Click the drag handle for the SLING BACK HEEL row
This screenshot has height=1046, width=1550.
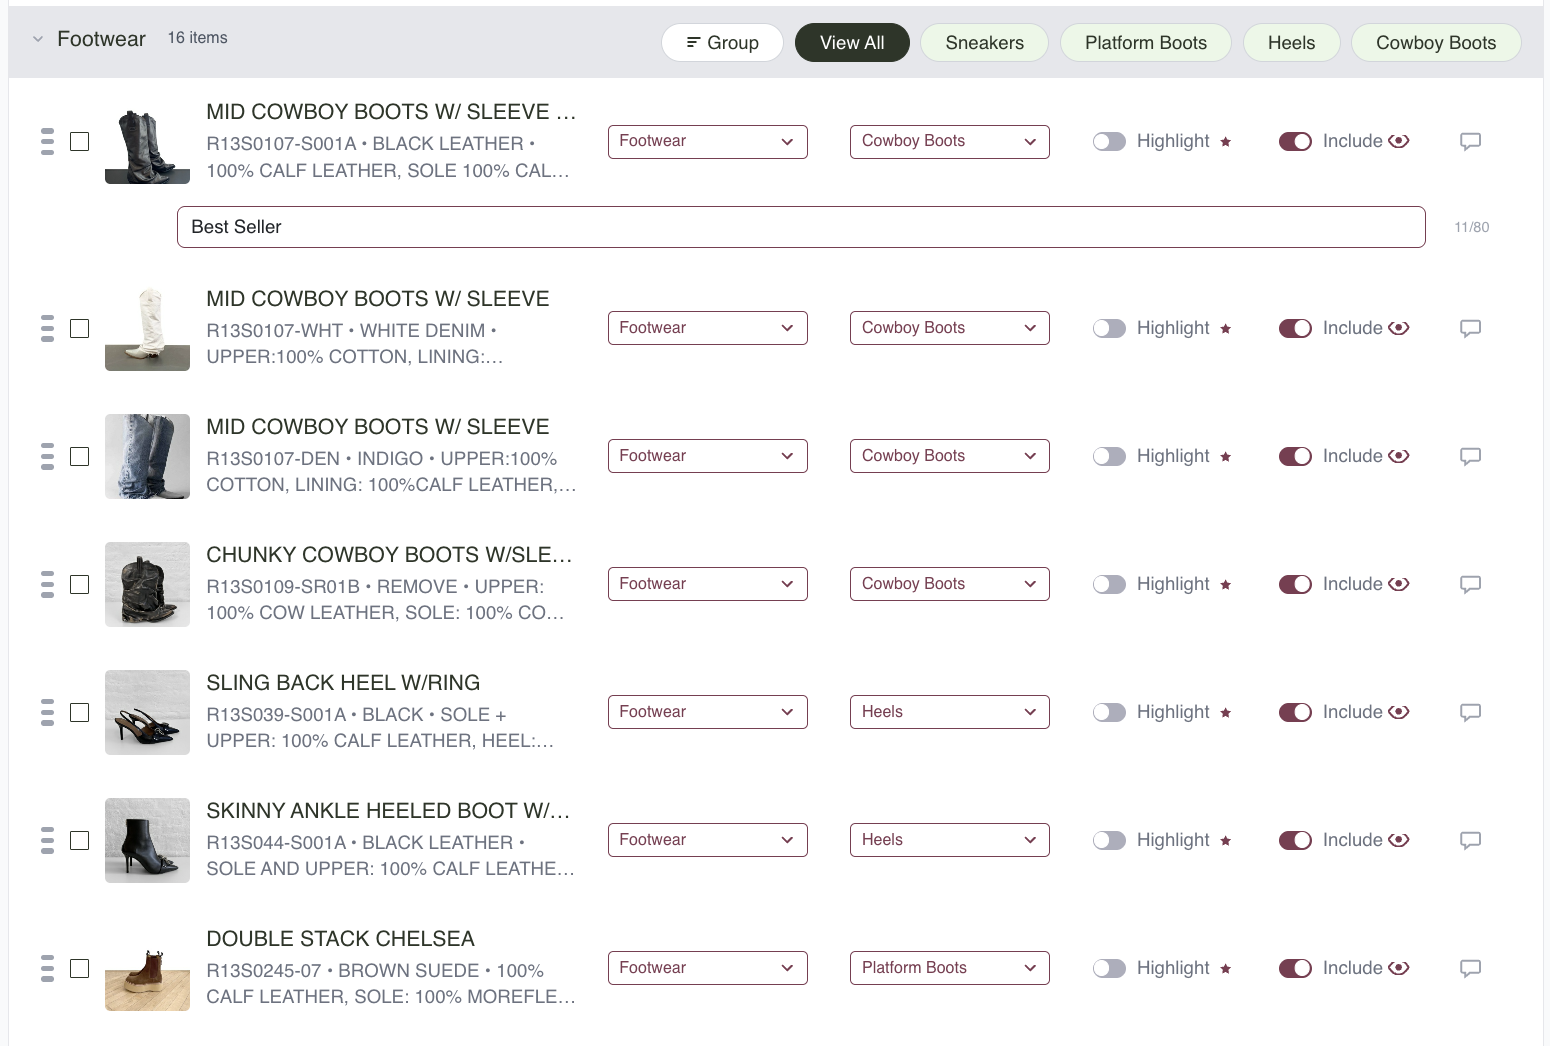[47, 712]
